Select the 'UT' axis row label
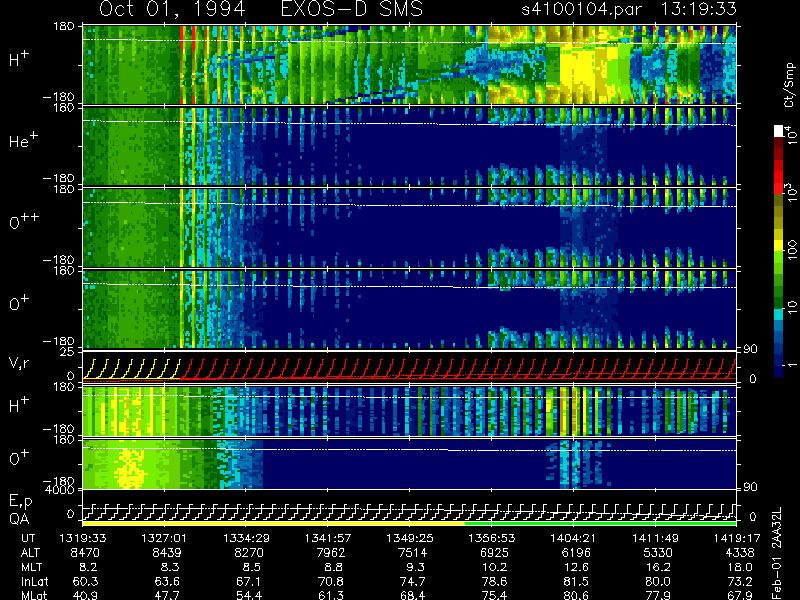800x600 pixels. (29, 538)
